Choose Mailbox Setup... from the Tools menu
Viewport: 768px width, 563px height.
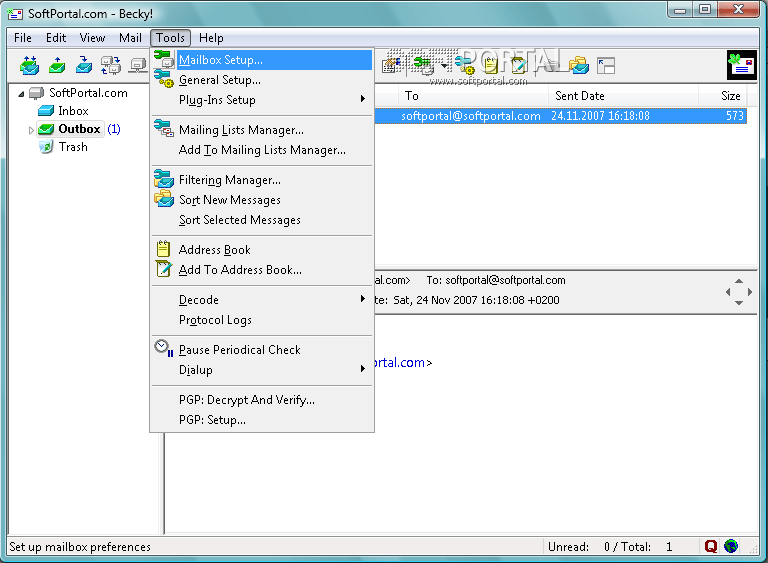262,60
